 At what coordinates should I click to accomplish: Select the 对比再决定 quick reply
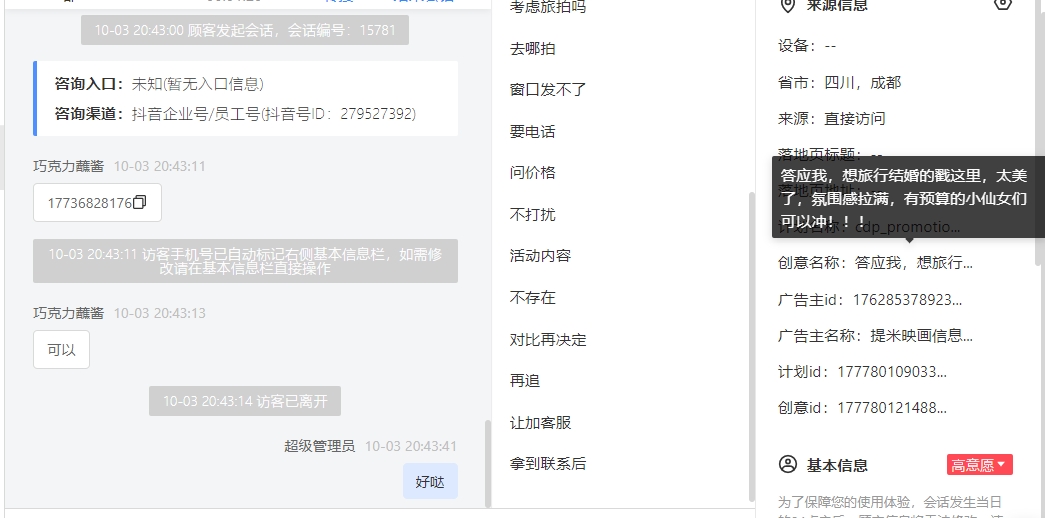(x=548, y=339)
